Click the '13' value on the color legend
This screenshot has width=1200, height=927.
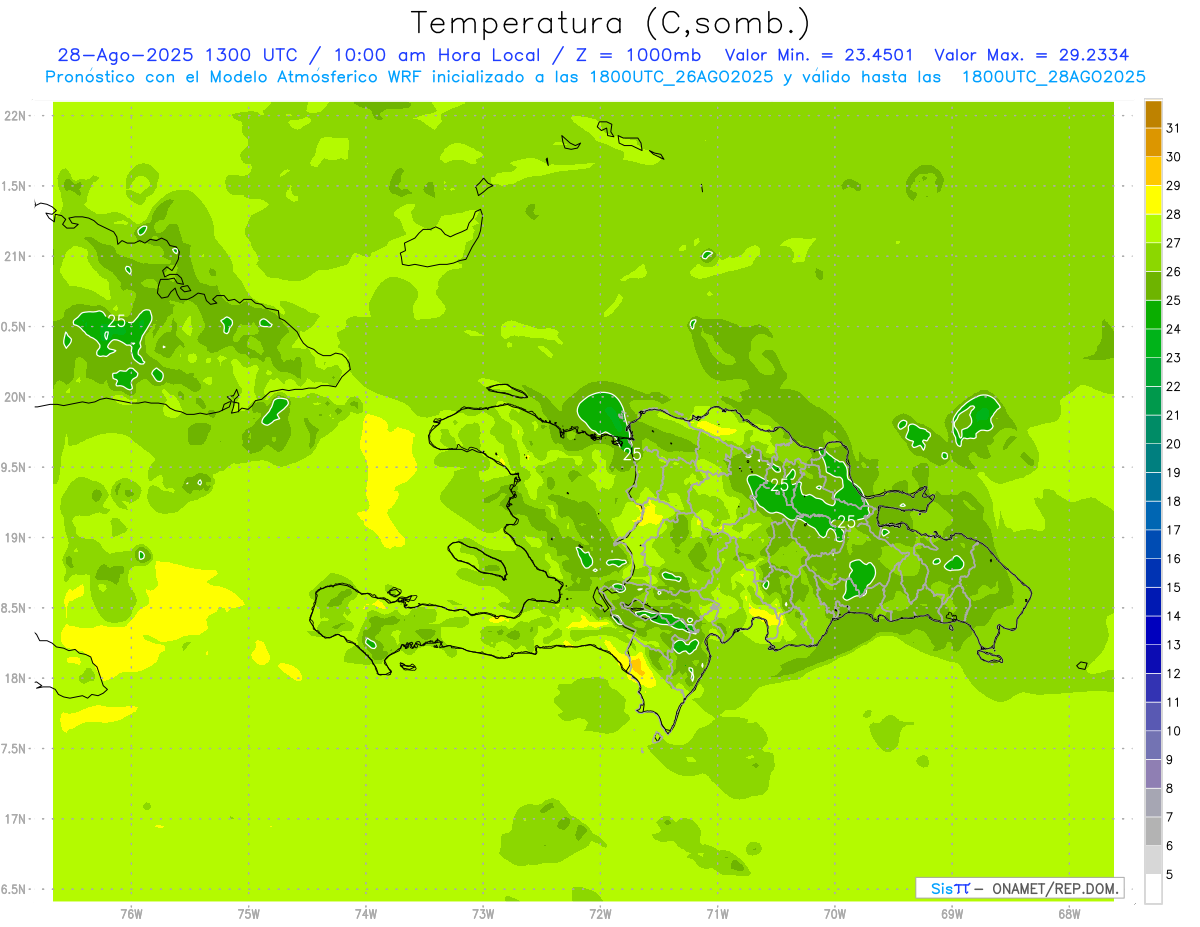1173,645
